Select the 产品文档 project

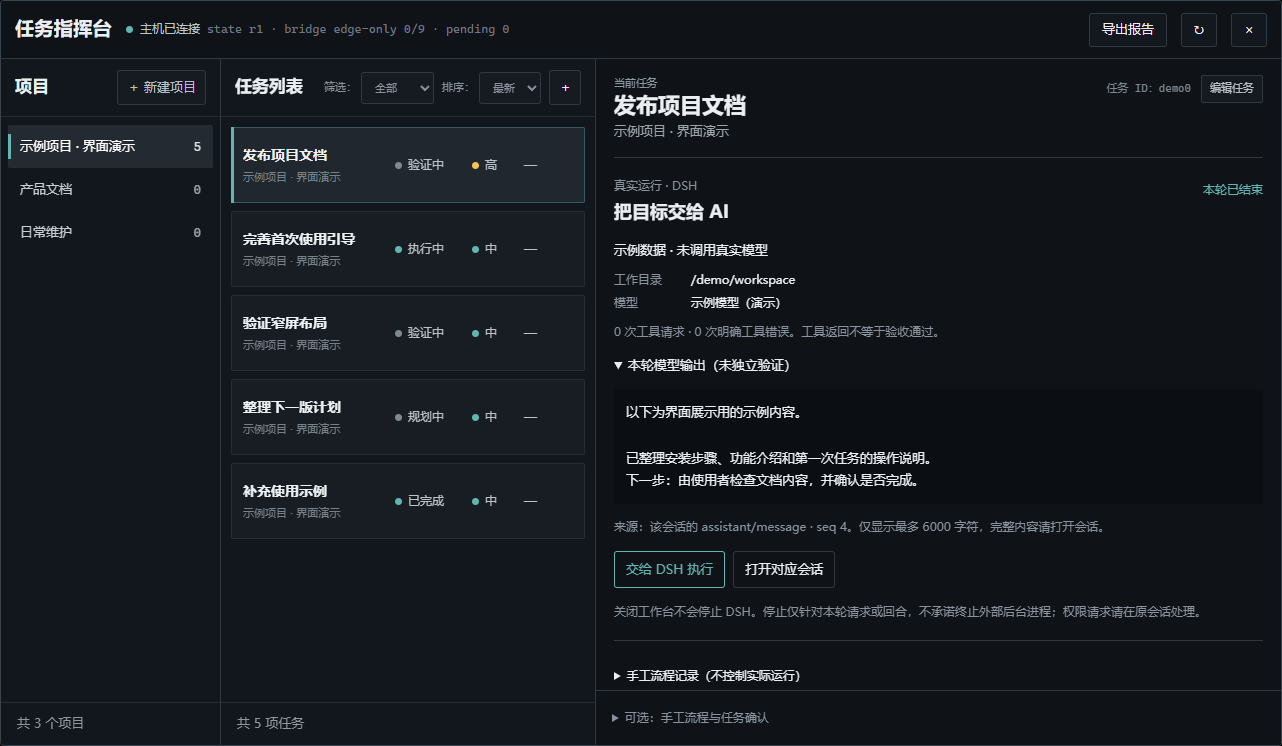pos(110,189)
